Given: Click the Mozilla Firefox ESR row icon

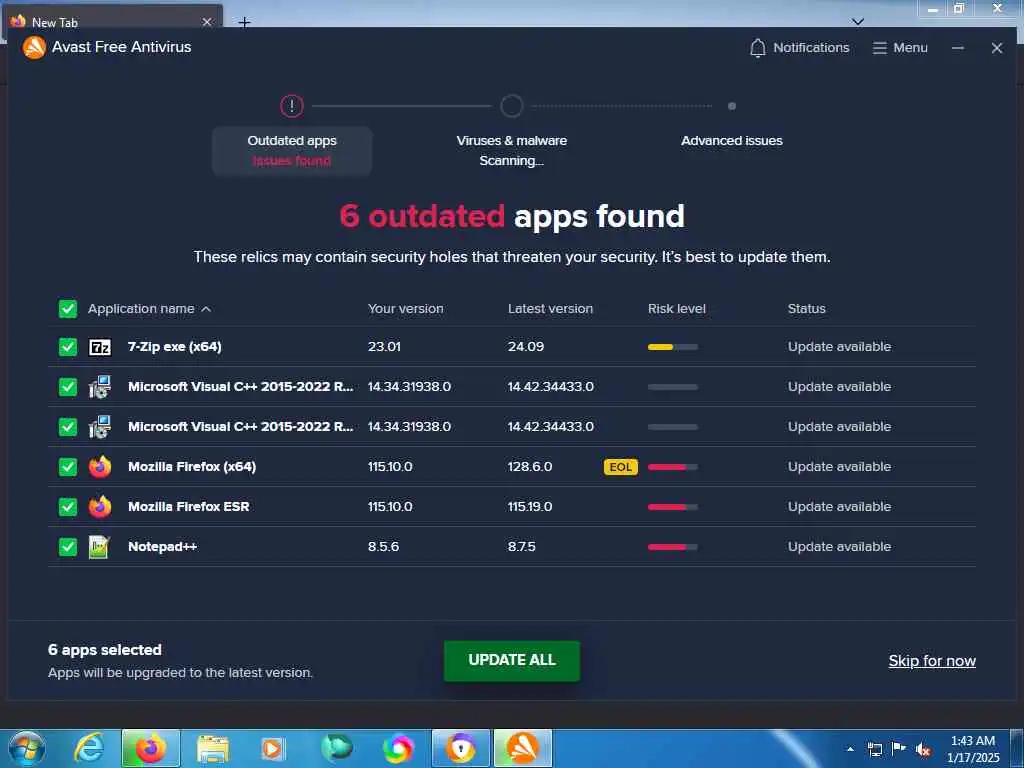Looking at the screenshot, I should 100,507.
